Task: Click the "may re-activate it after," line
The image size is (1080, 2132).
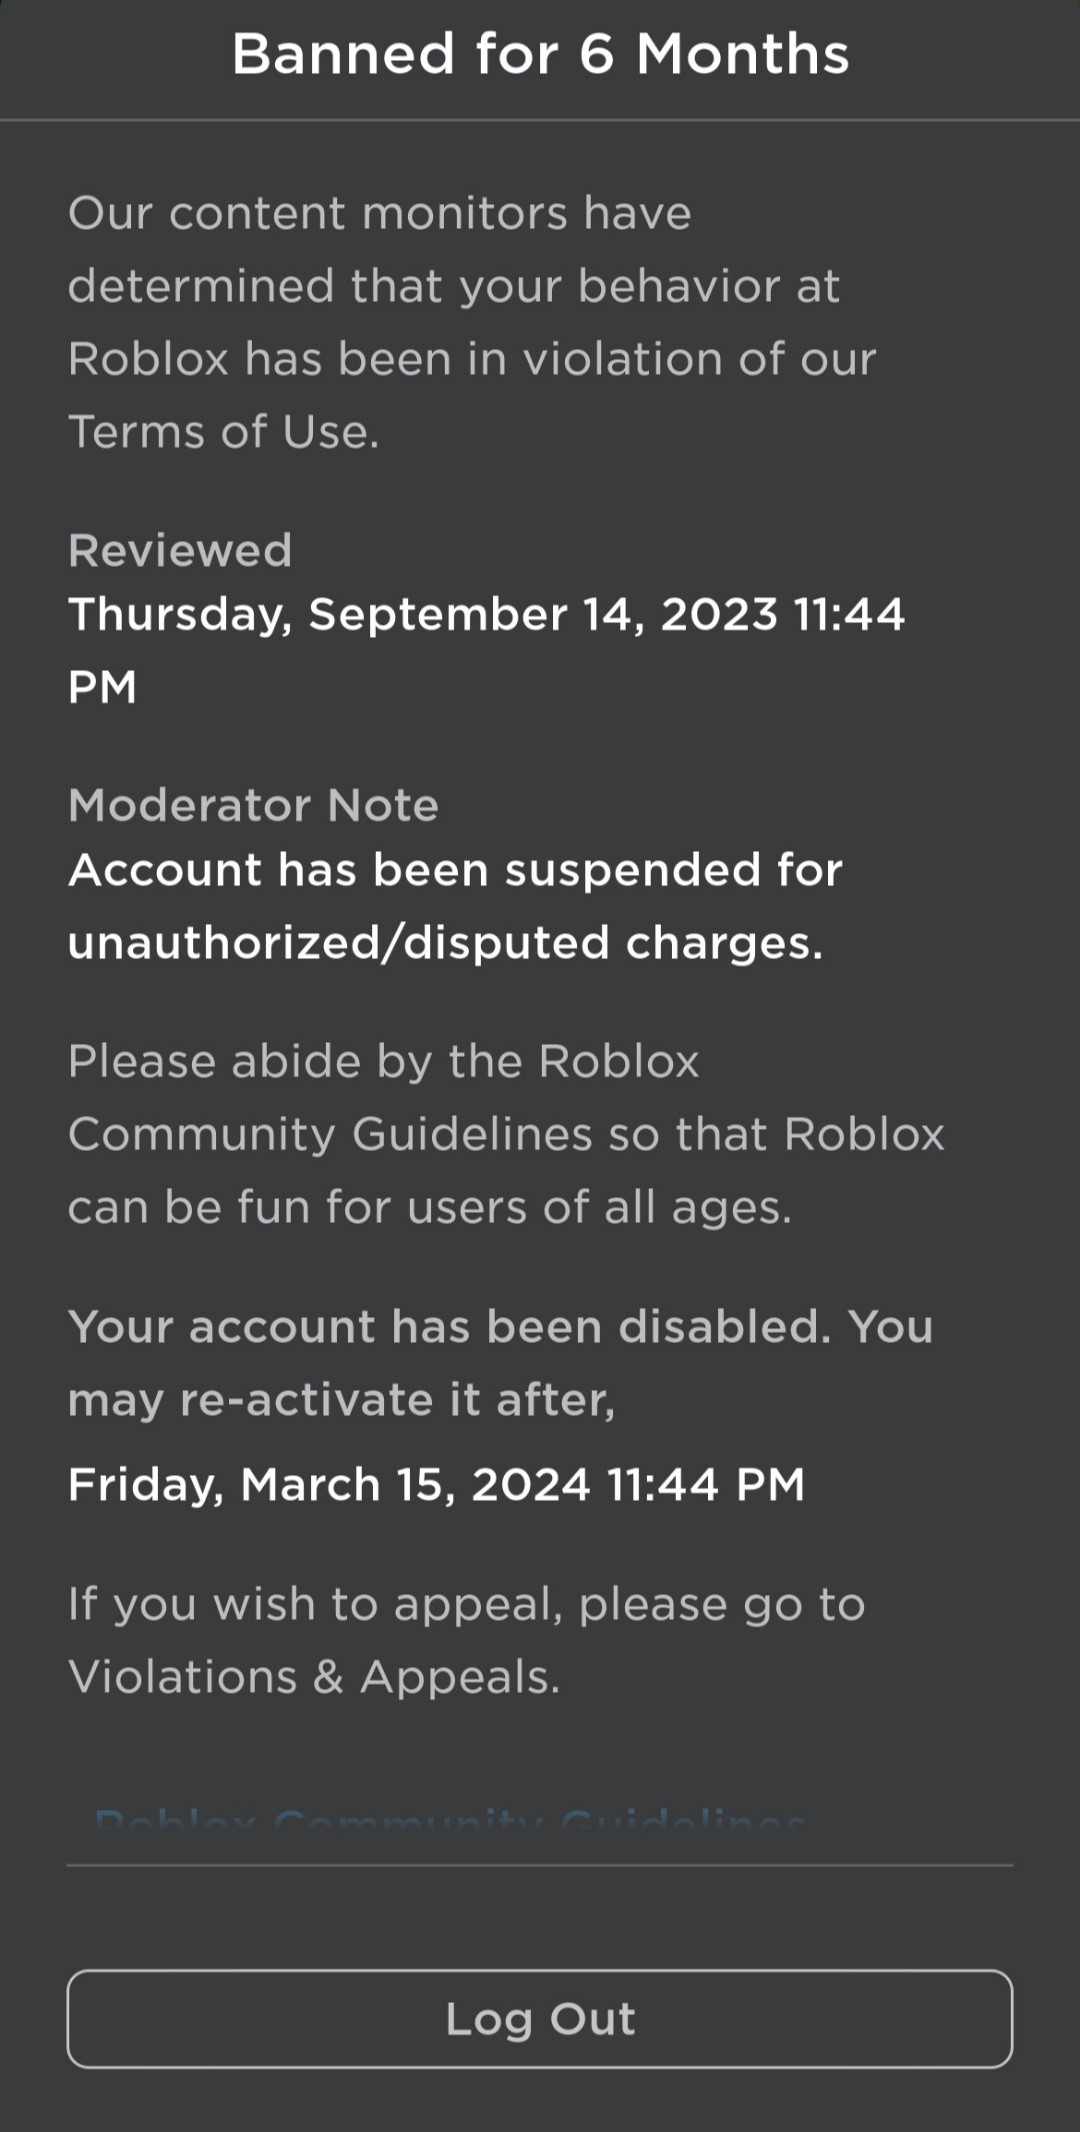Action: tap(341, 1400)
